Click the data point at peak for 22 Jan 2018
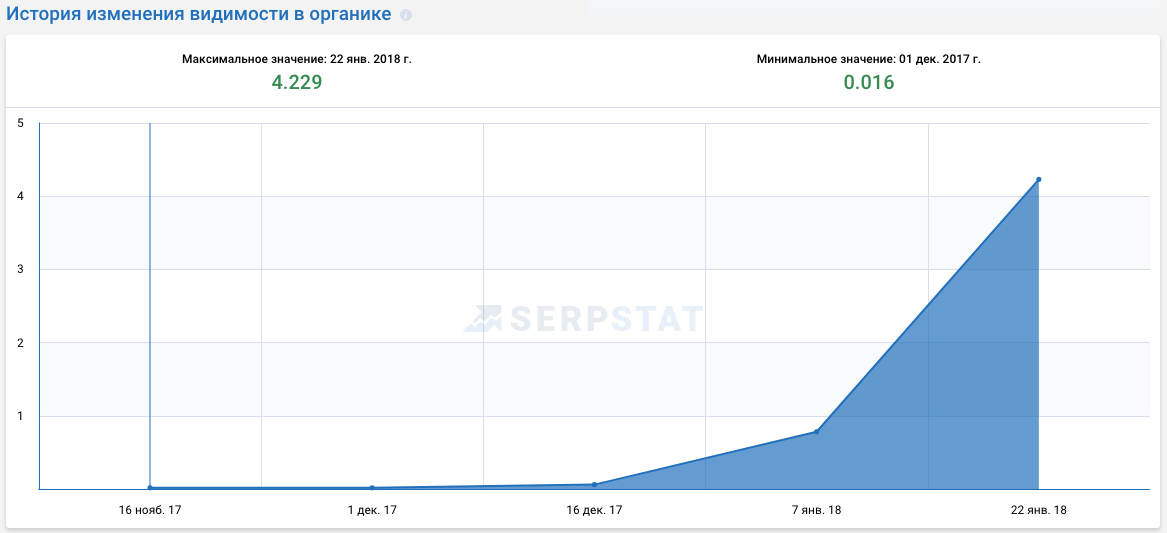The width and height of the screenshot is (1167, 533). pos(1039,180)
